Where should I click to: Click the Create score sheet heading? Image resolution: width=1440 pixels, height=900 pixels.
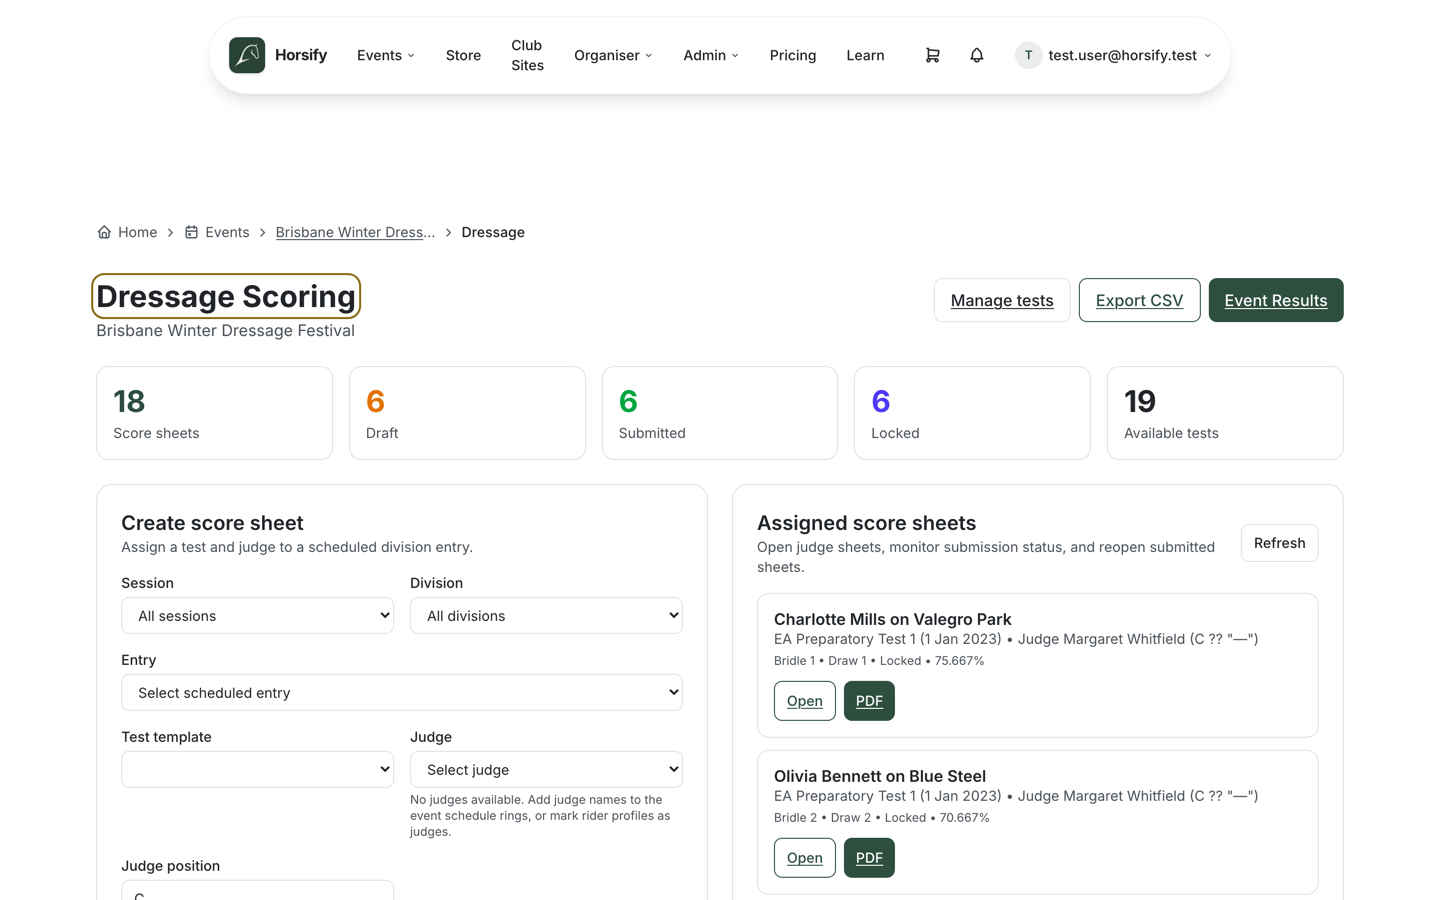[212, 523]
